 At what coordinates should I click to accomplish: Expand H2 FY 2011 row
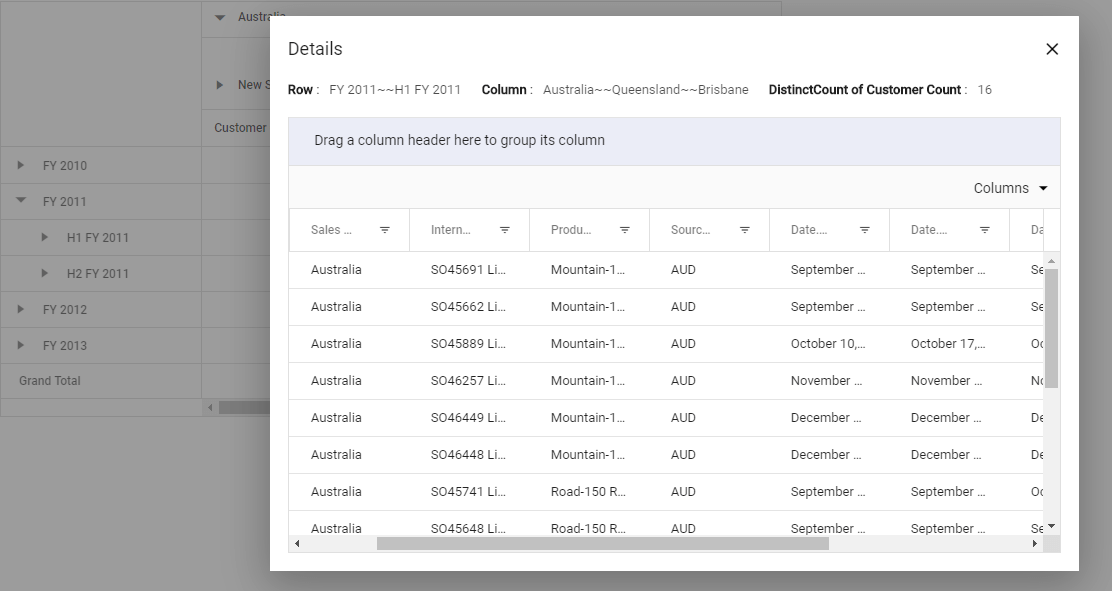point(45,273)
